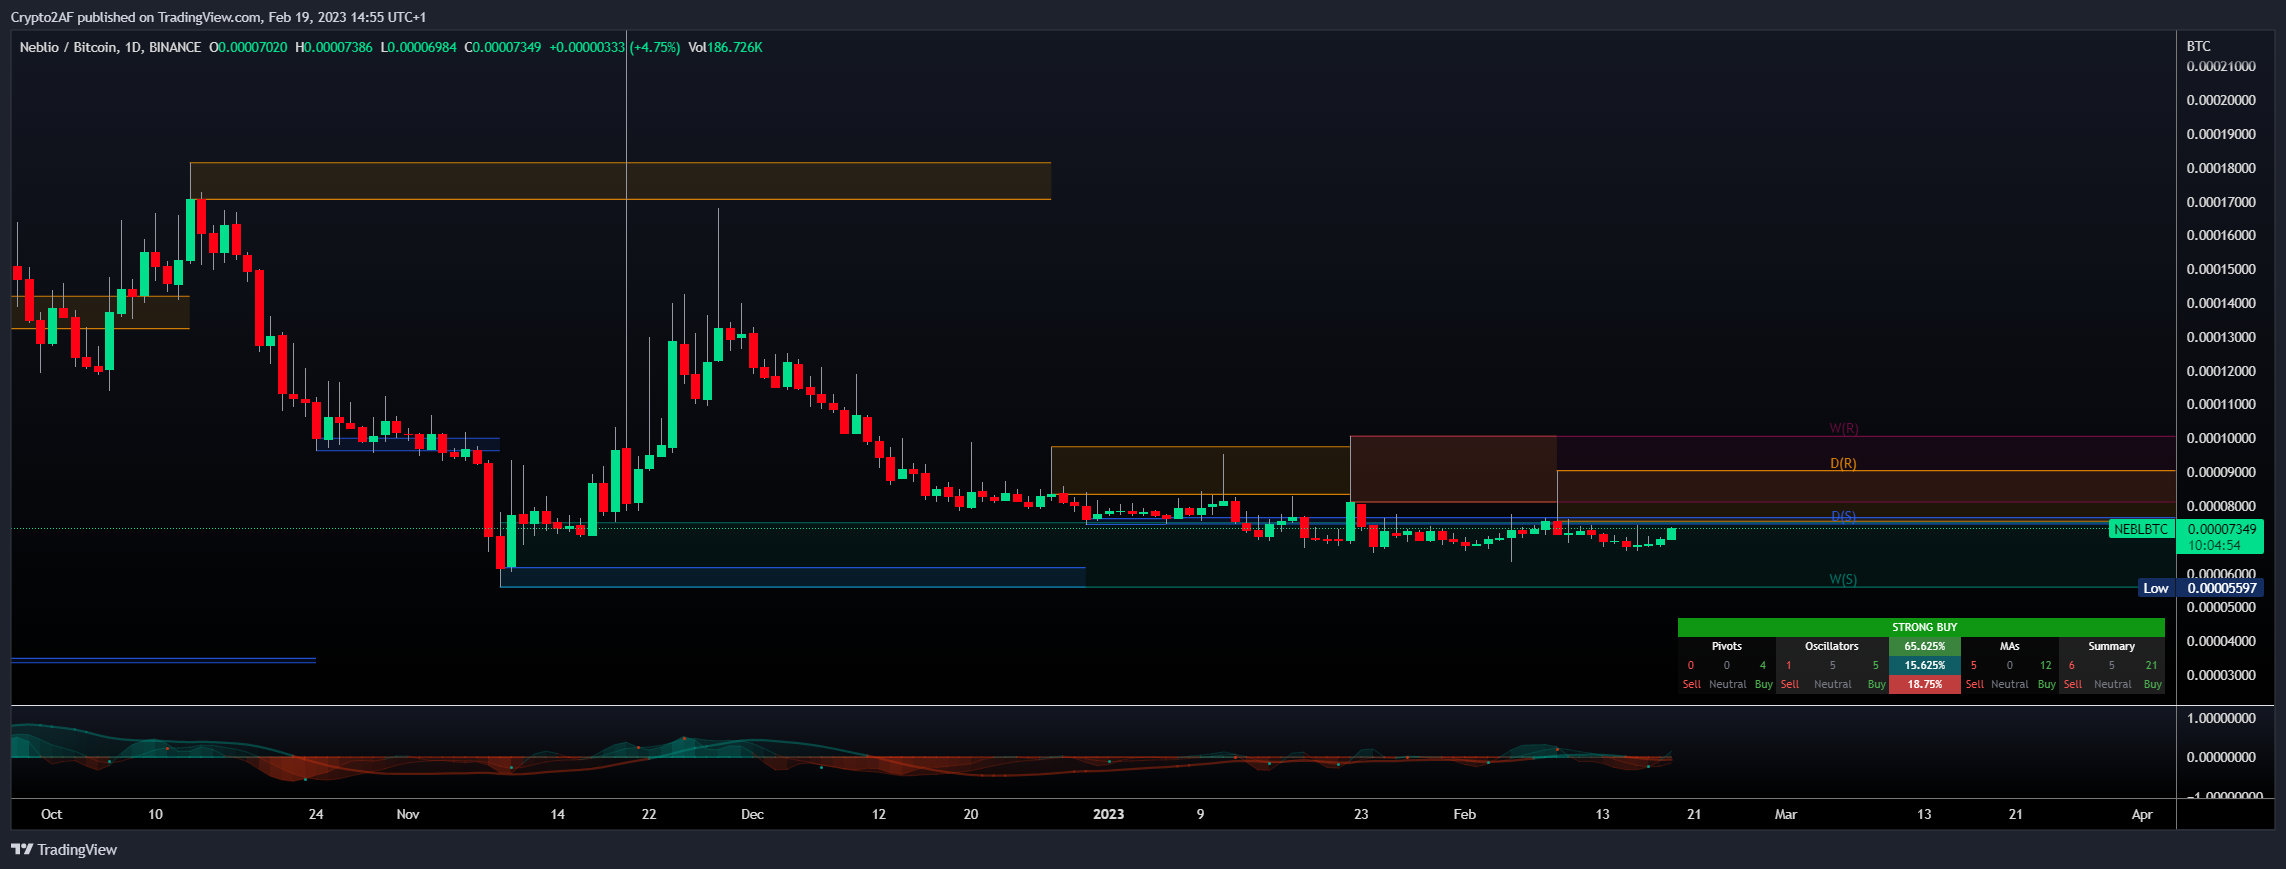The width and height of the screenshot is (2286, 869).
Task: Select the Oscillators column header
Action: point(1831,646)
